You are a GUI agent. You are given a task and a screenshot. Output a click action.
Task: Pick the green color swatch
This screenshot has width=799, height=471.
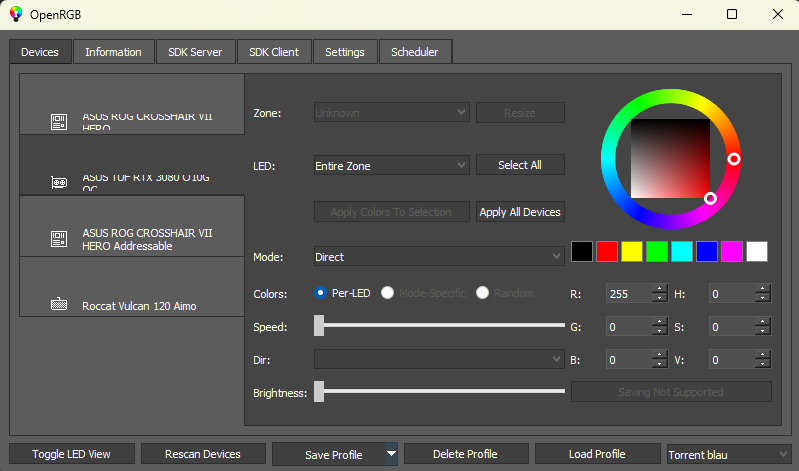(x=657, y=251)
